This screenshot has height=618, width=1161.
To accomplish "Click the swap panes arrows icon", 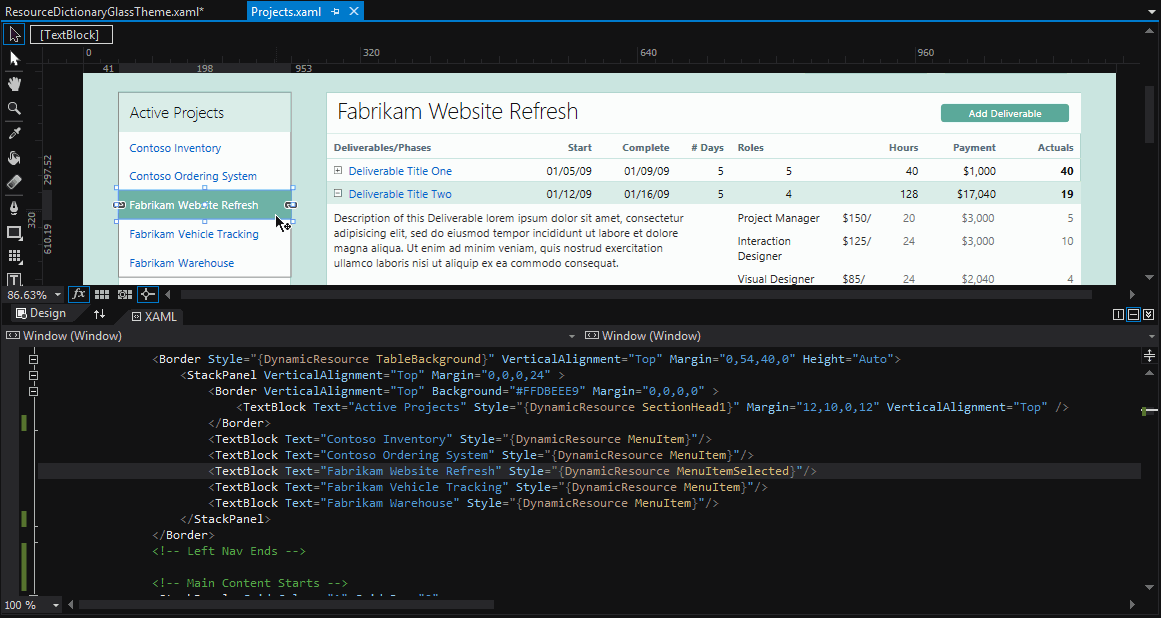I will click(99, 314).
